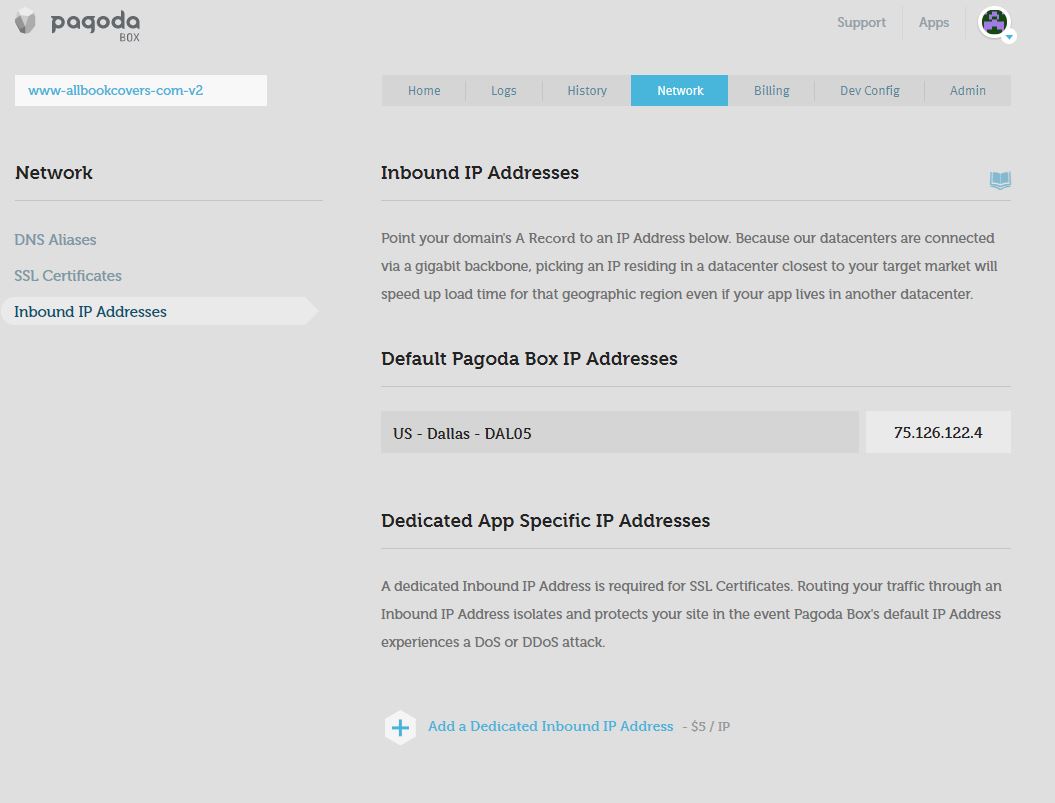
Task: Click the www-allbookcovers-com-v2 app name field
Action: pyautogui.click(x=141, y=90)
